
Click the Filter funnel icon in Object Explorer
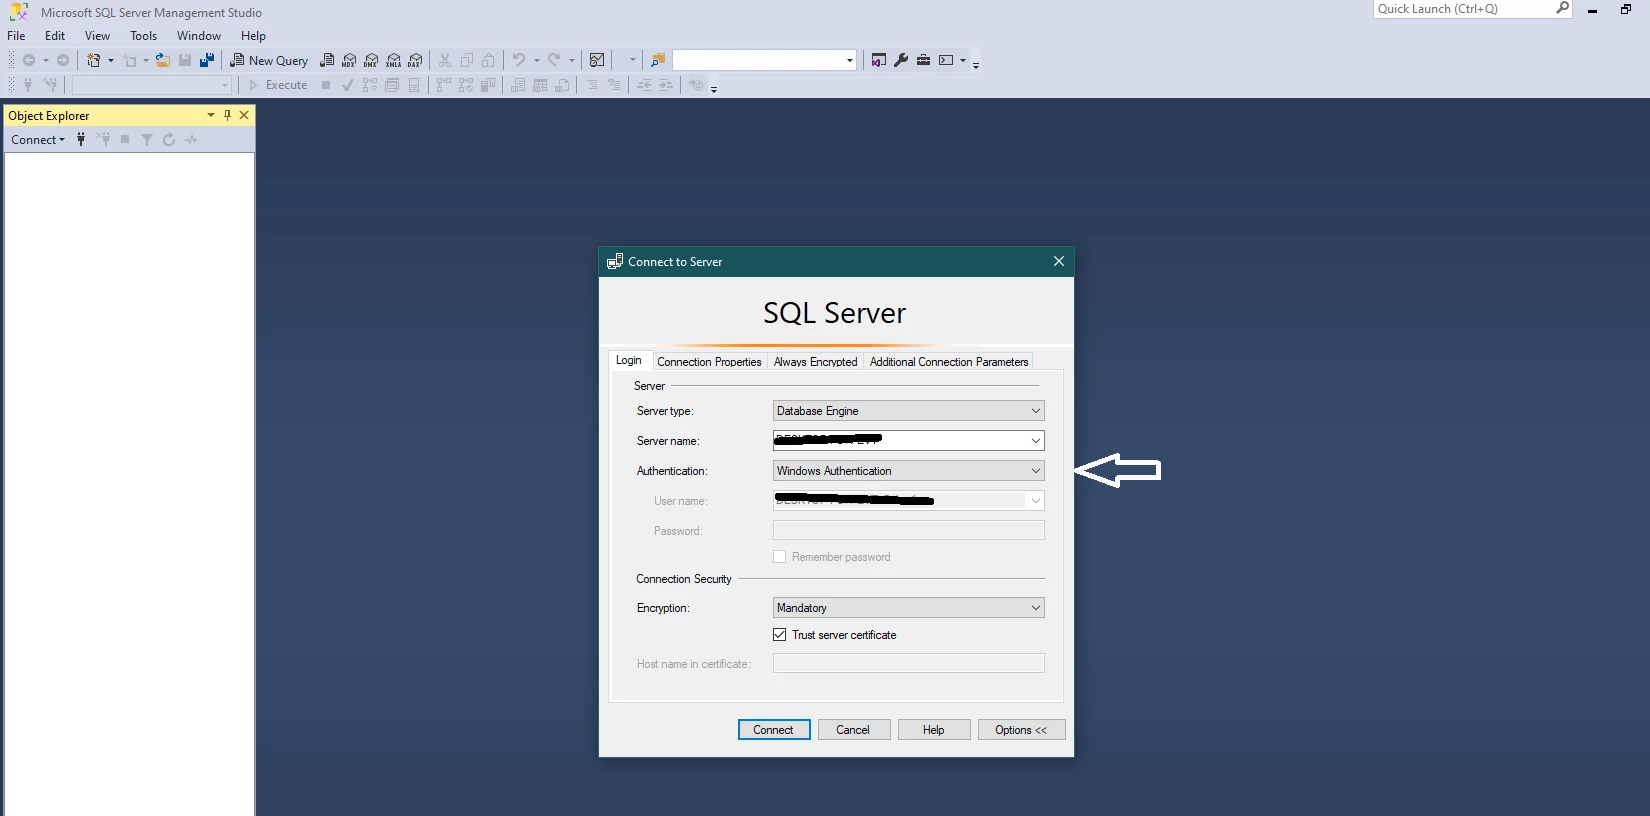147,140
